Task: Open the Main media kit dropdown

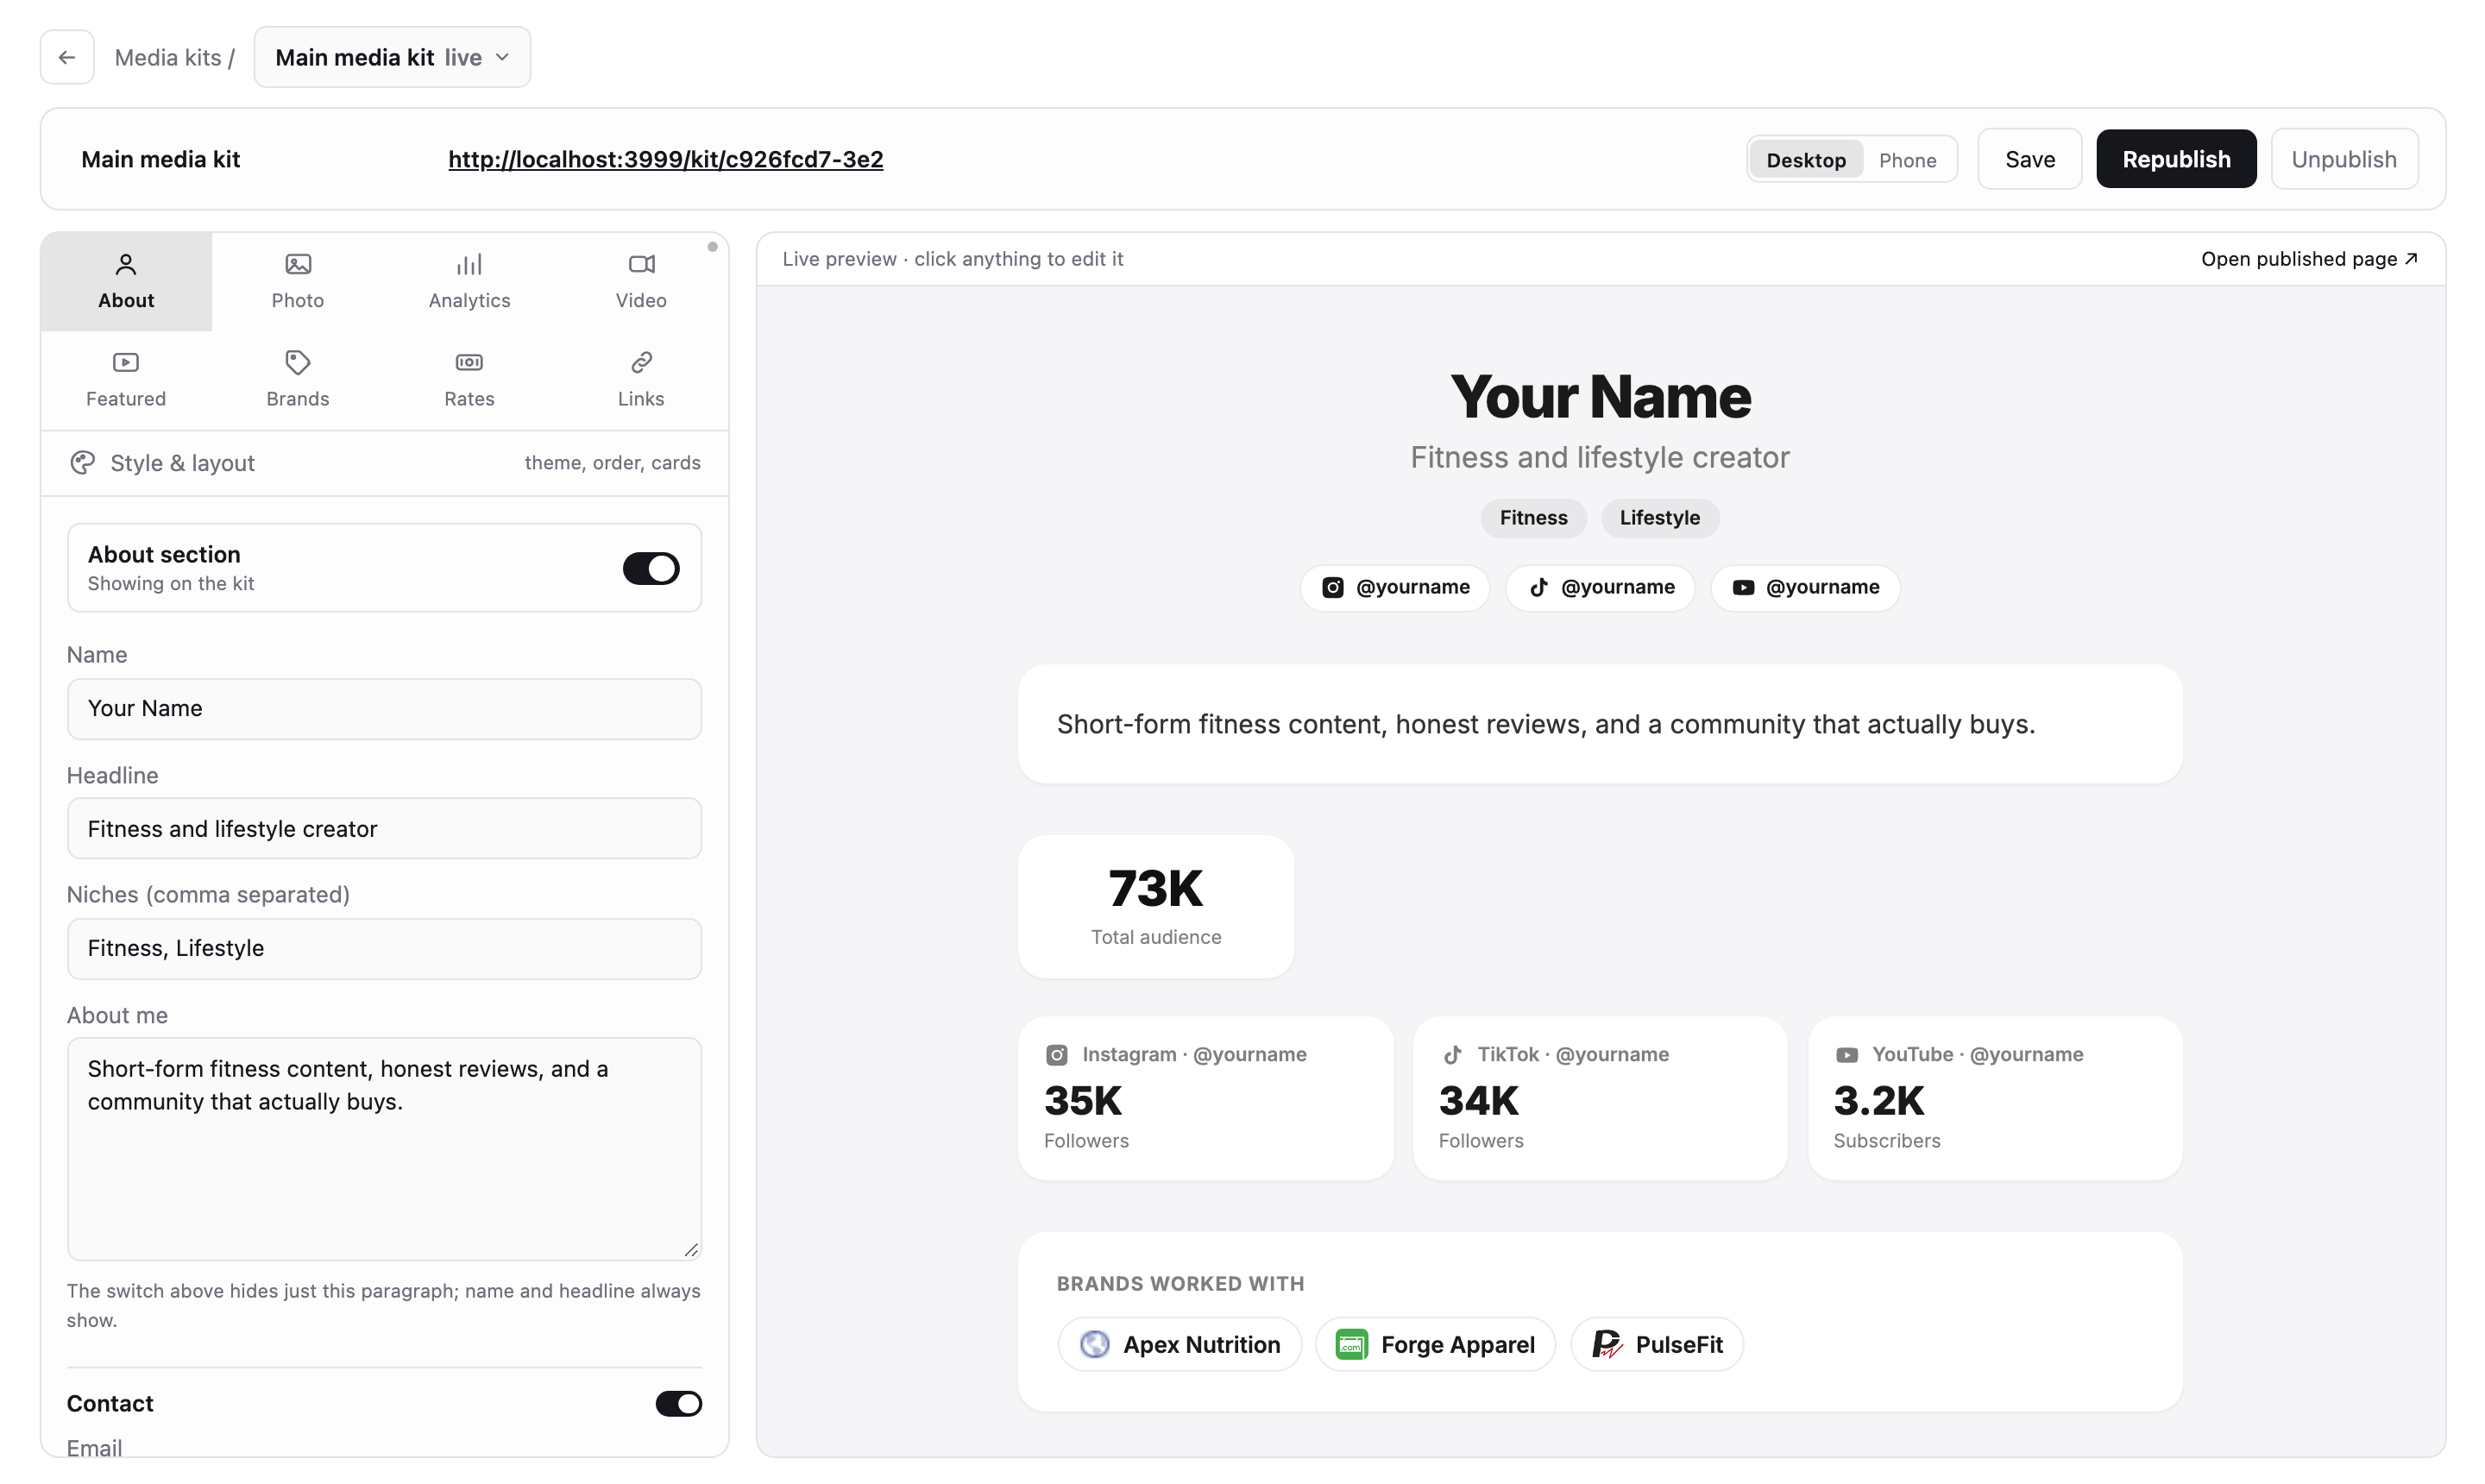Action: pos(392,57)
